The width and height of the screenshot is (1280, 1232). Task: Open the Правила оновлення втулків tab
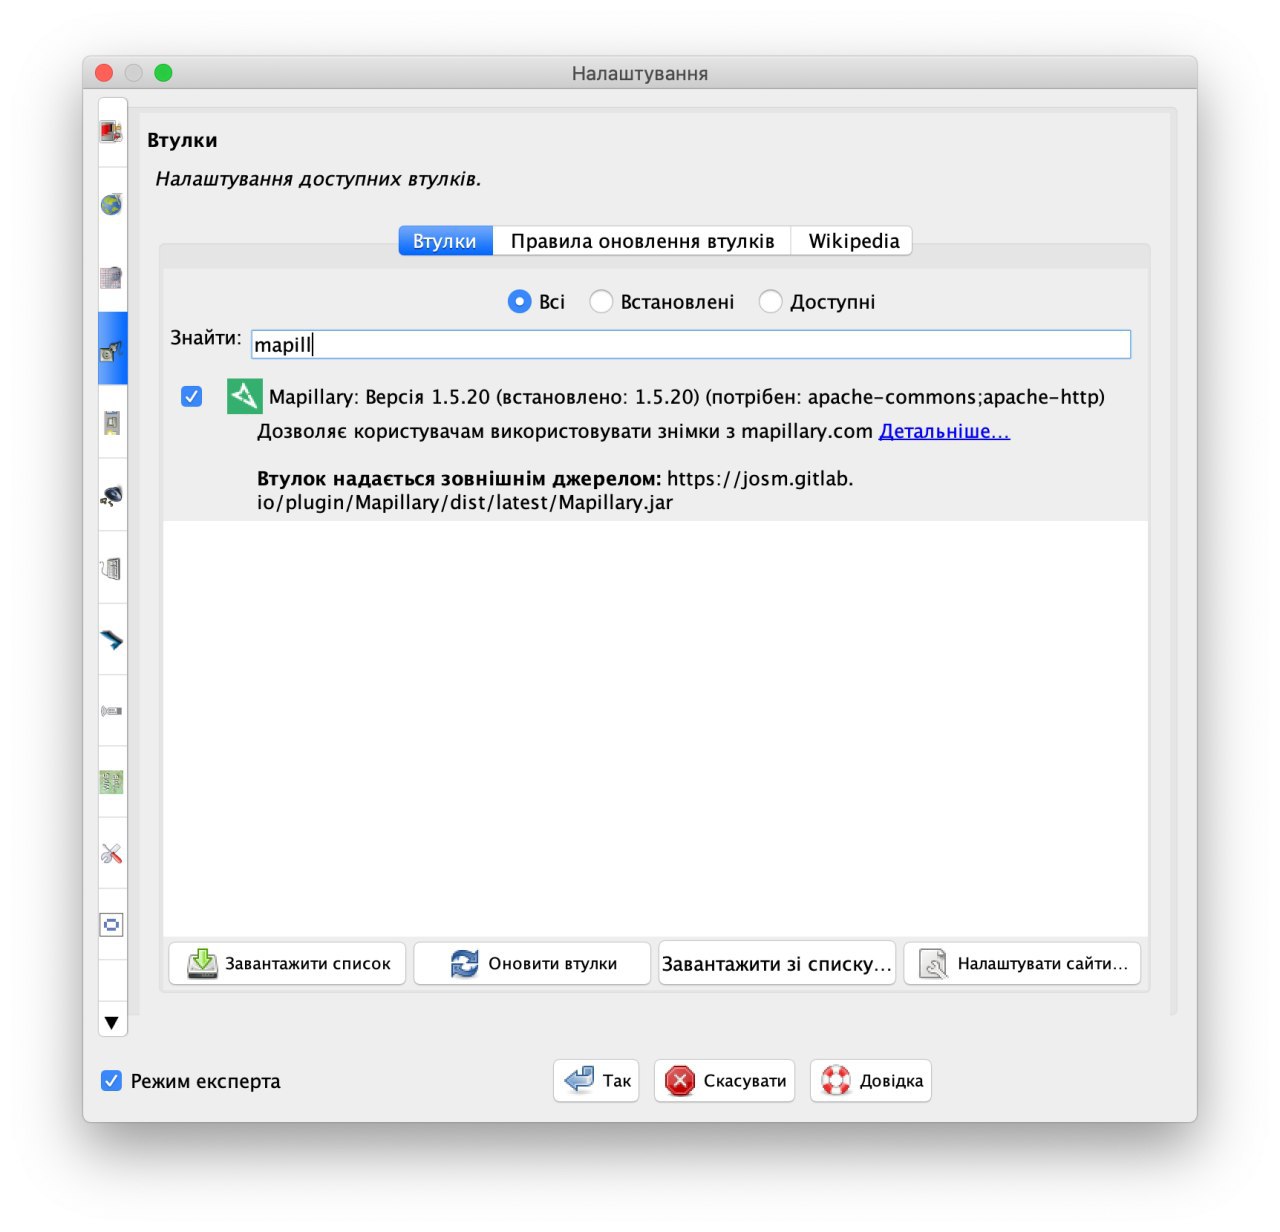point(642,241)
